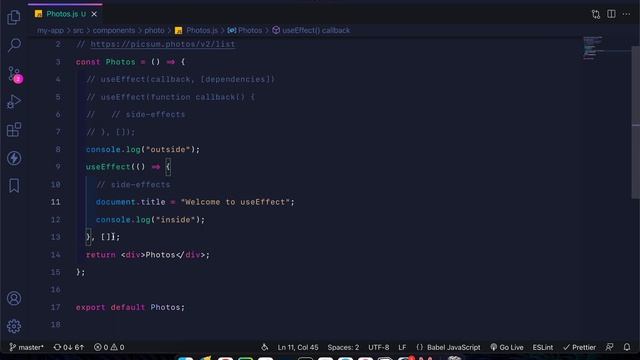Click the // side-effects comment on line 10
The width and height of the screenshot is (640, 360).
pos(133,184)
